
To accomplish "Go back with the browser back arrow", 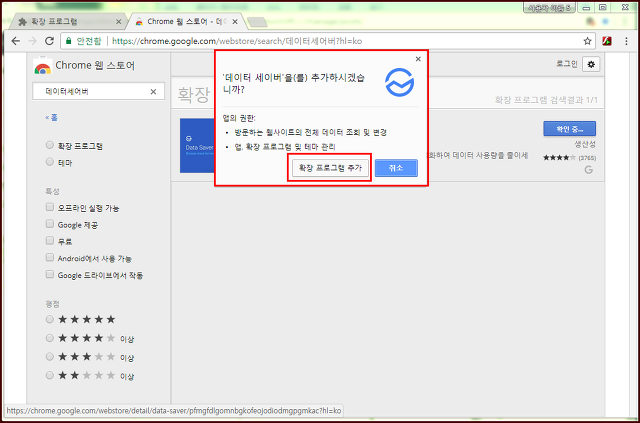I will click(16, 41).
